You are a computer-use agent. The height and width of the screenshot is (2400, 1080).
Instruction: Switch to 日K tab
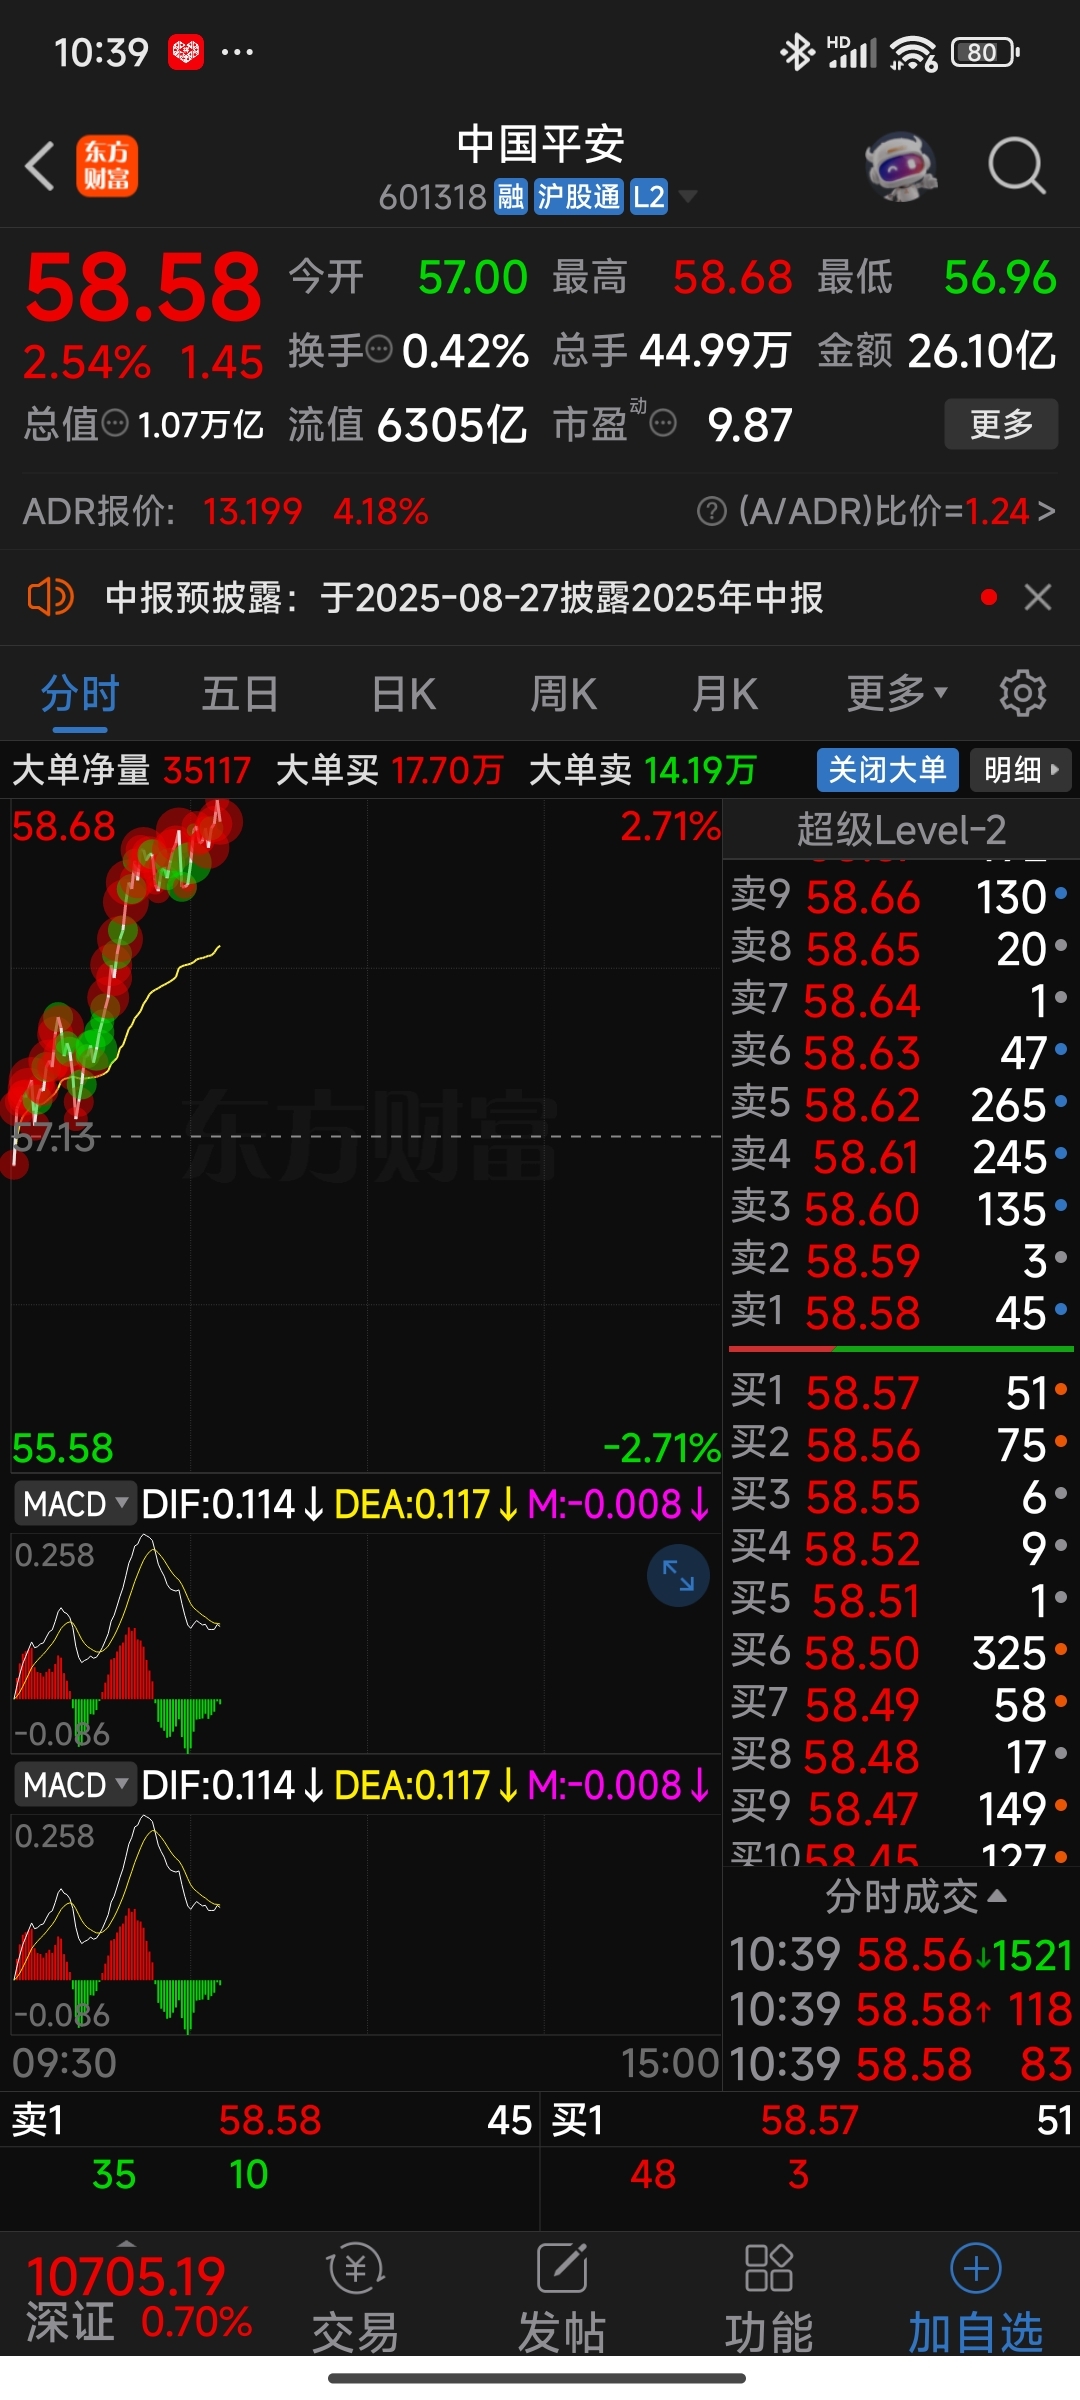pyautogui.click(x=403, y=693)
